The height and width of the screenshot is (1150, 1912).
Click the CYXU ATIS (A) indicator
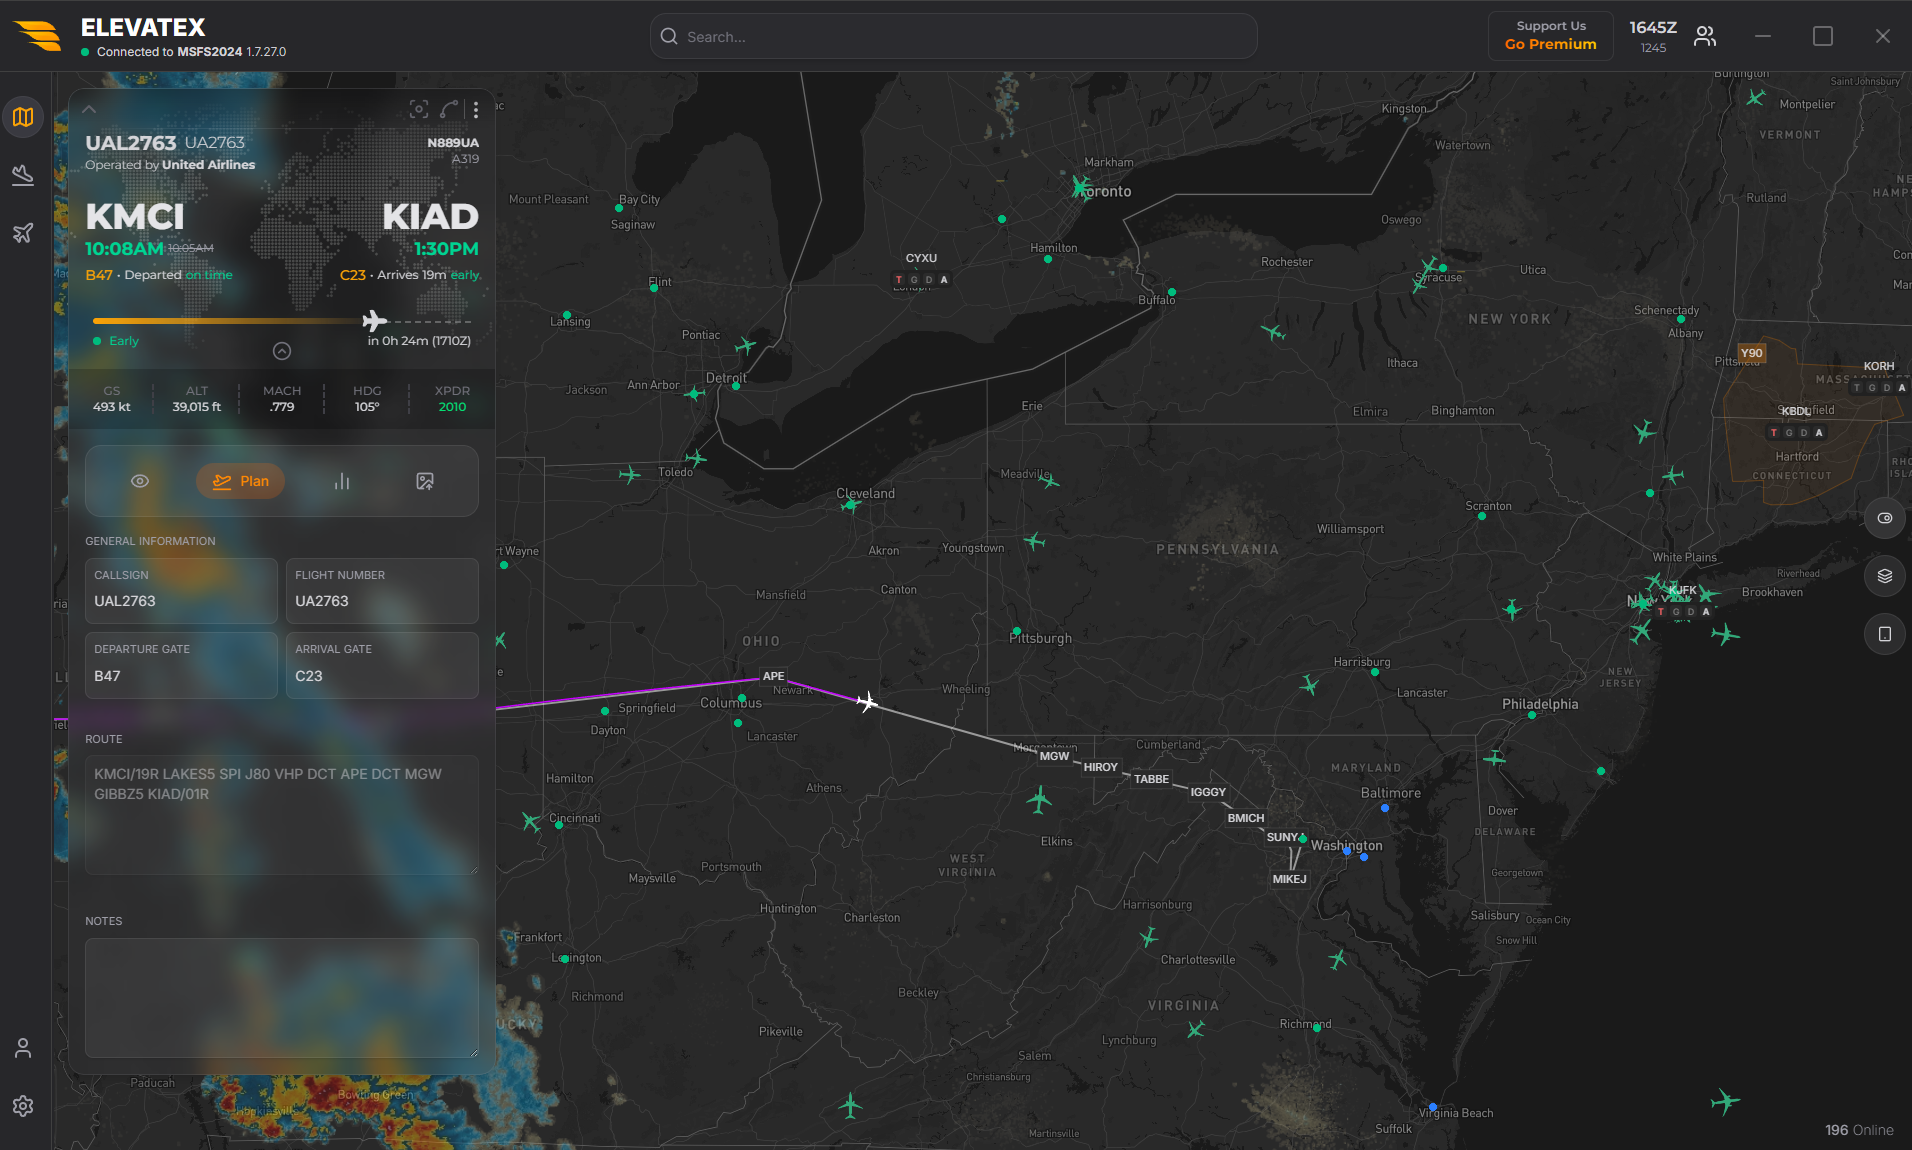click(x=944, y=280)
